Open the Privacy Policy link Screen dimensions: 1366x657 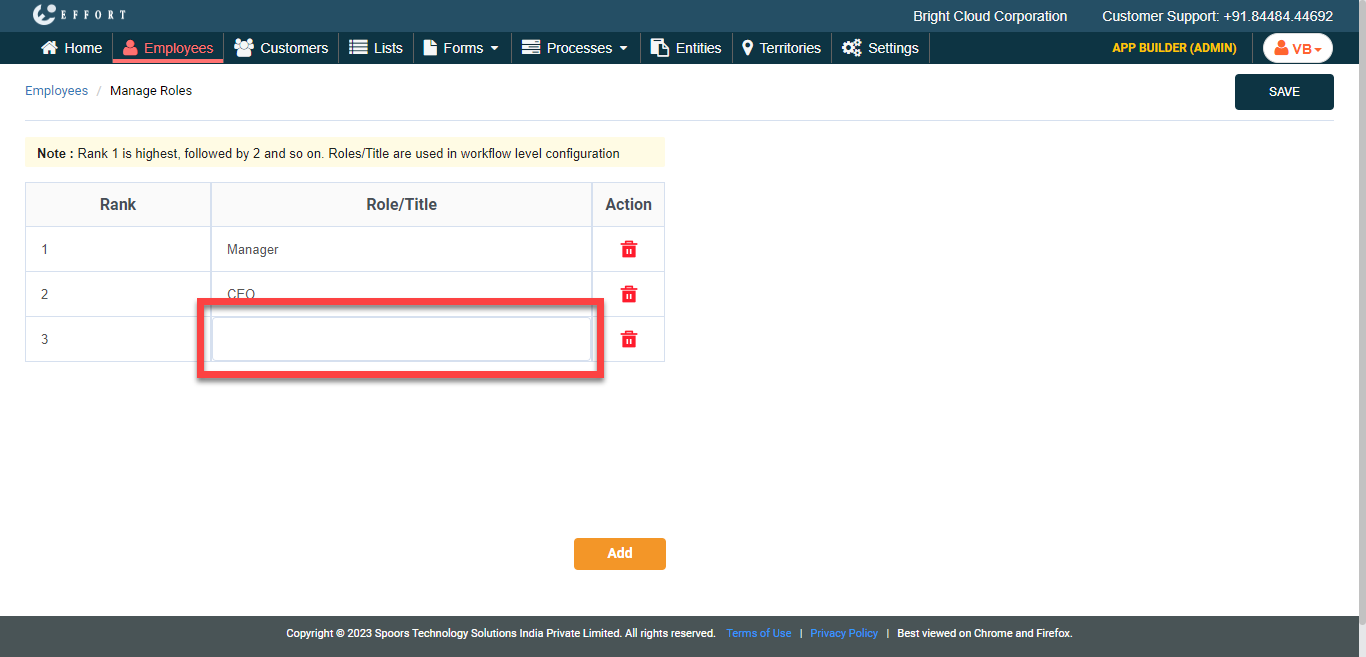[843, 633]
